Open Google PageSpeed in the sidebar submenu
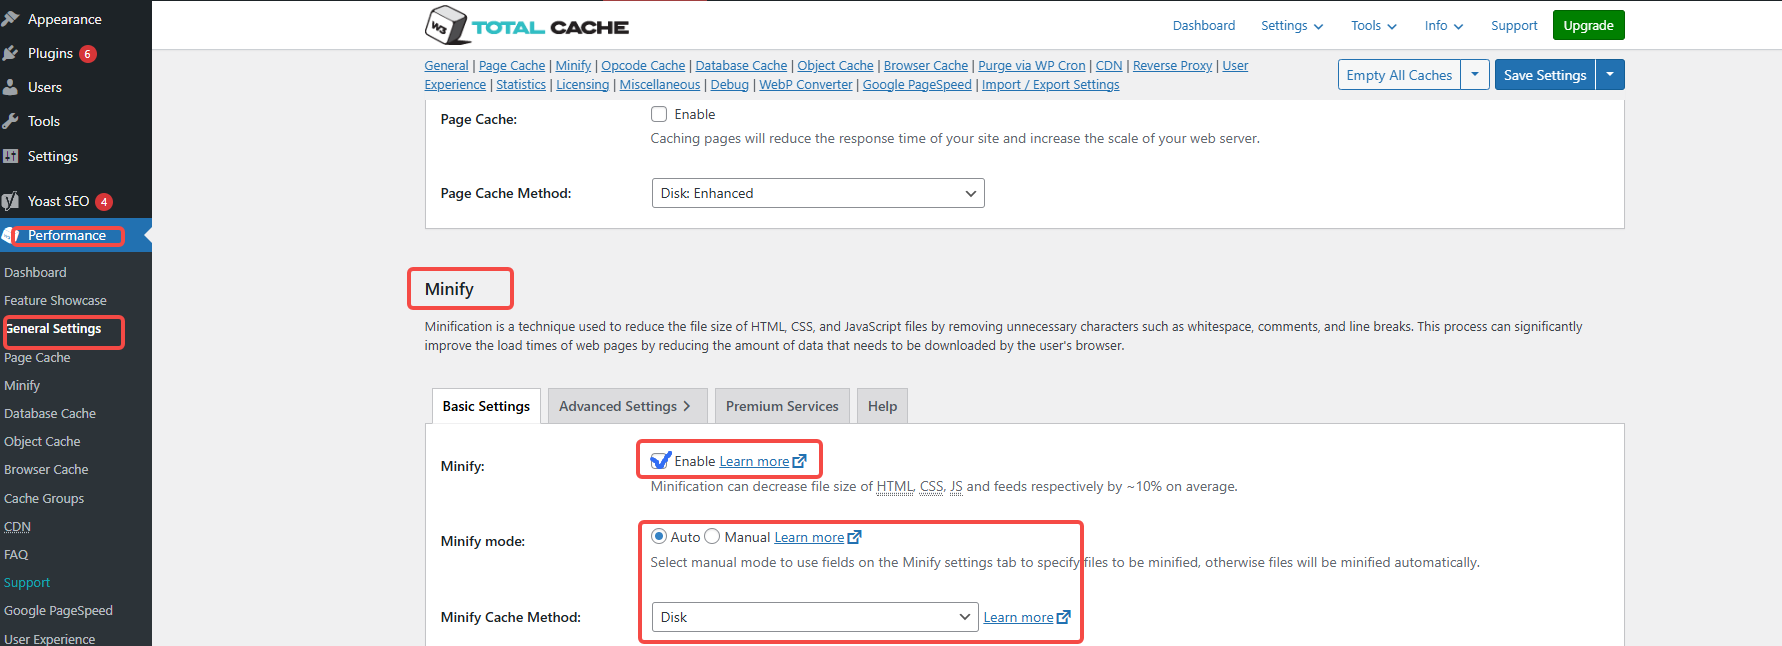The width and height of the screenshot is (1782, 646). [x=58, y=610]
